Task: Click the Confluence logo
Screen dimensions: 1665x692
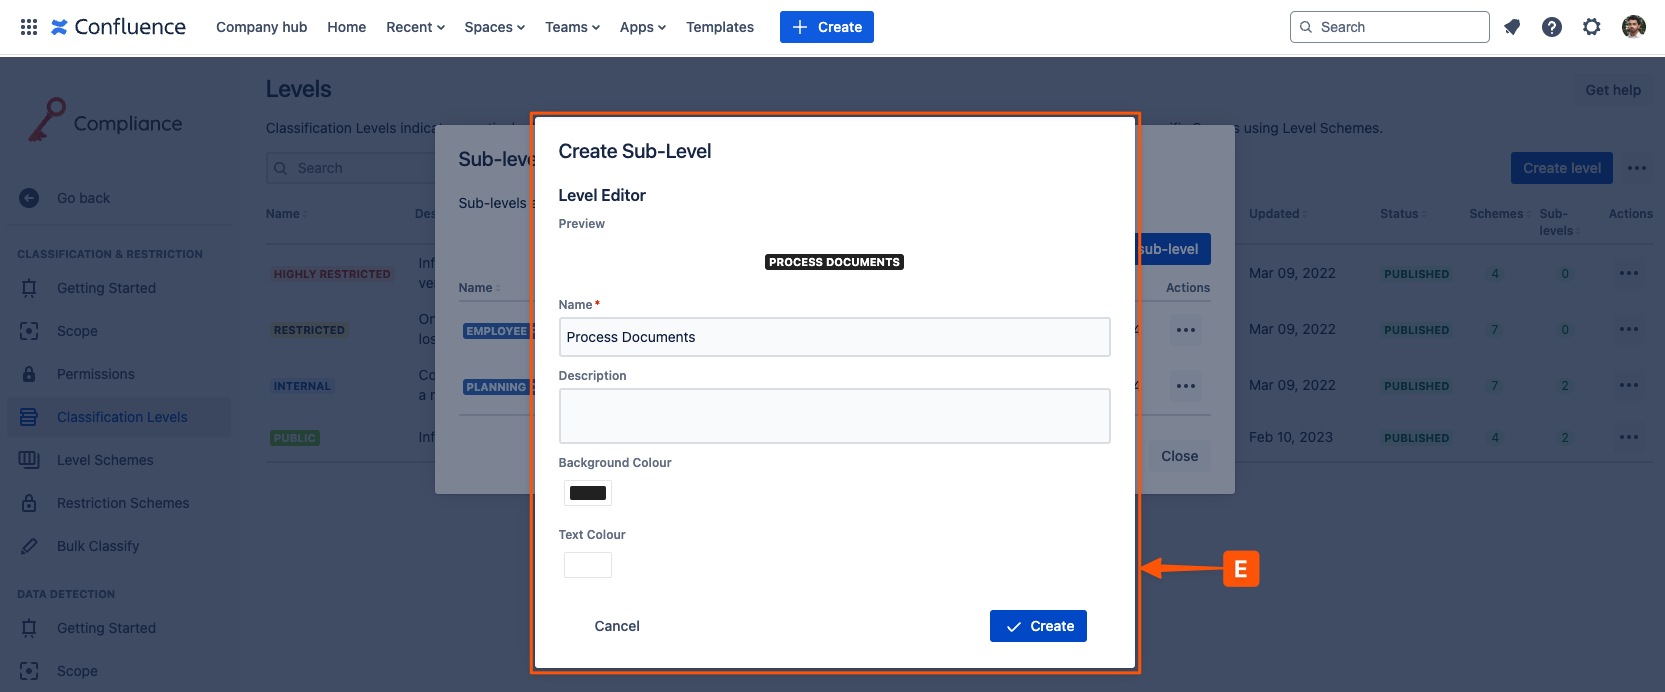Action: click(x=118, y=27)
